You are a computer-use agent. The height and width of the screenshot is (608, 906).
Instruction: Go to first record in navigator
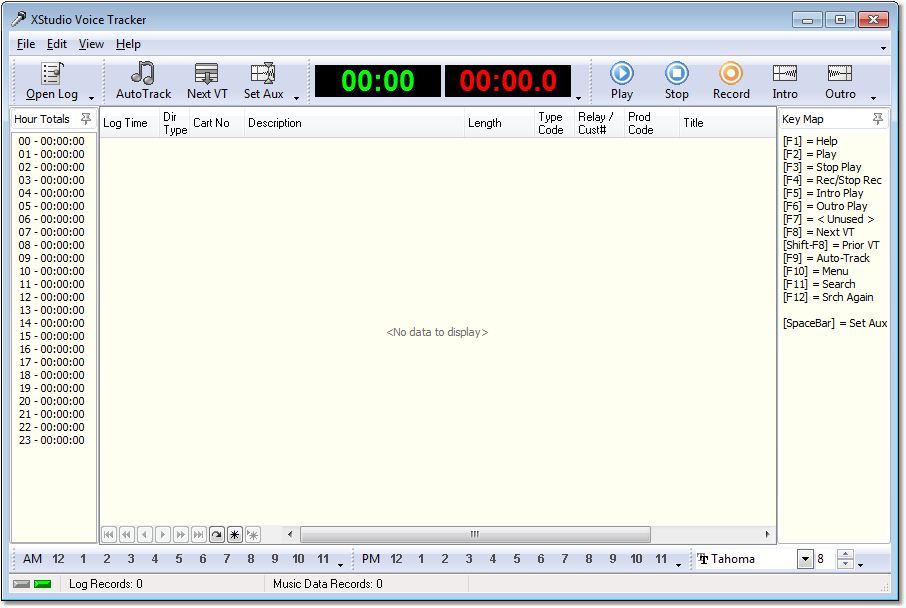pyautogui.click(x=109, y=535)
